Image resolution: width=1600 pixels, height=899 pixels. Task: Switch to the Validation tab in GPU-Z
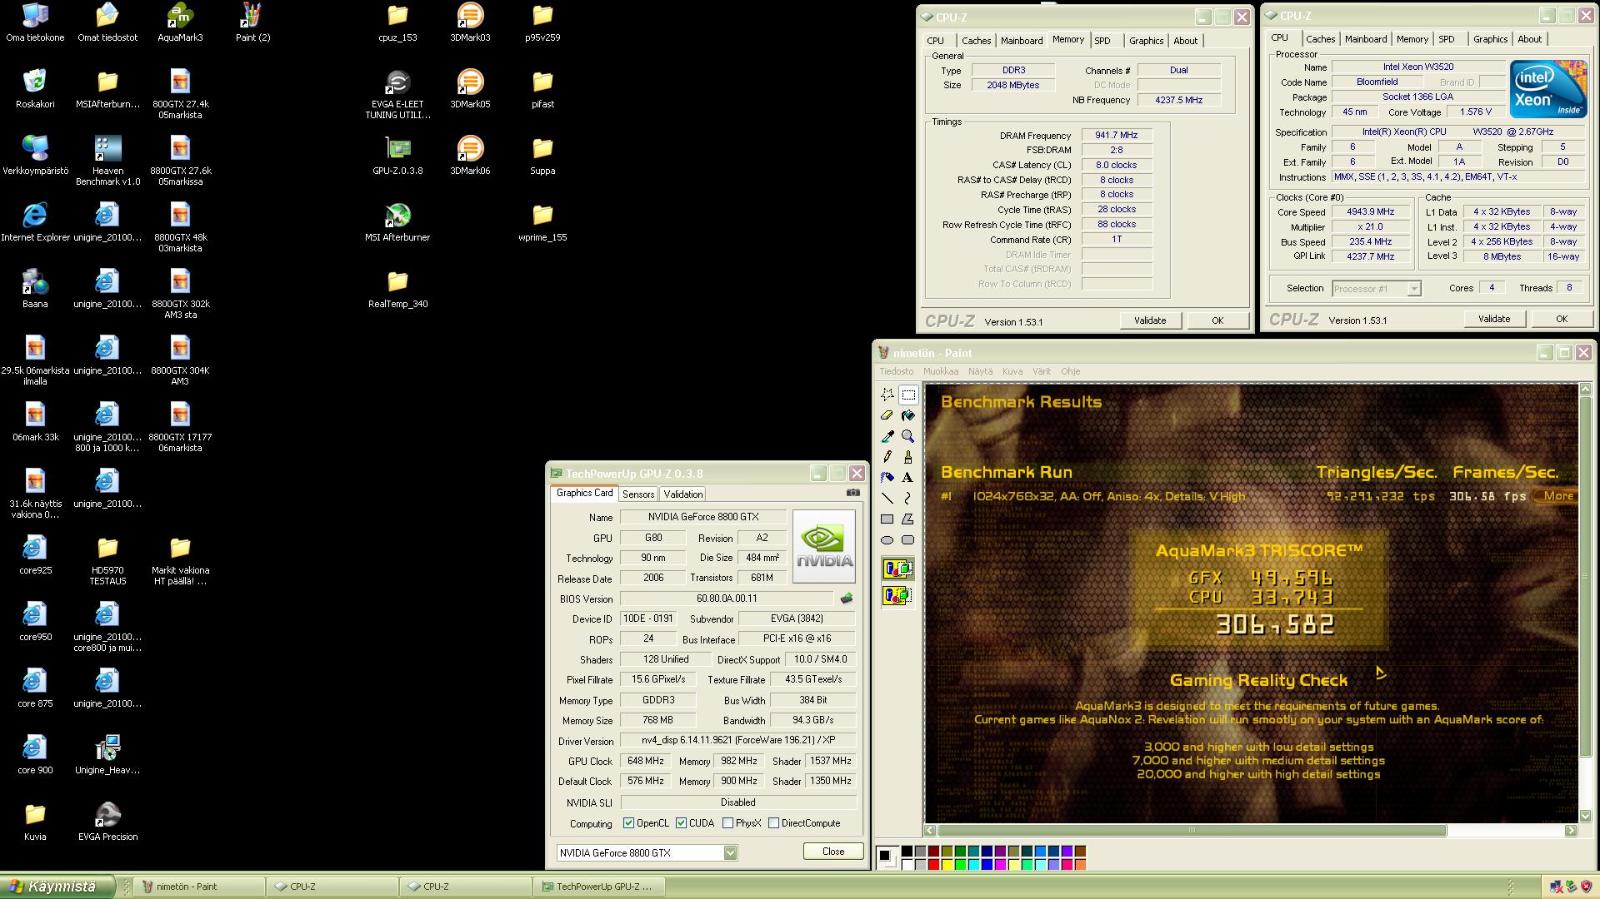pos(683,494)
